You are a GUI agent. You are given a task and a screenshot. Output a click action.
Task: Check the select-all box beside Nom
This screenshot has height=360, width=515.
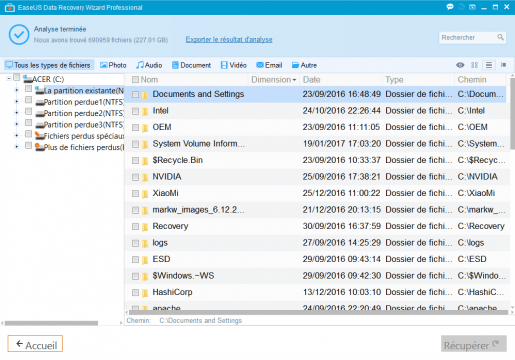tap(135, 80)
